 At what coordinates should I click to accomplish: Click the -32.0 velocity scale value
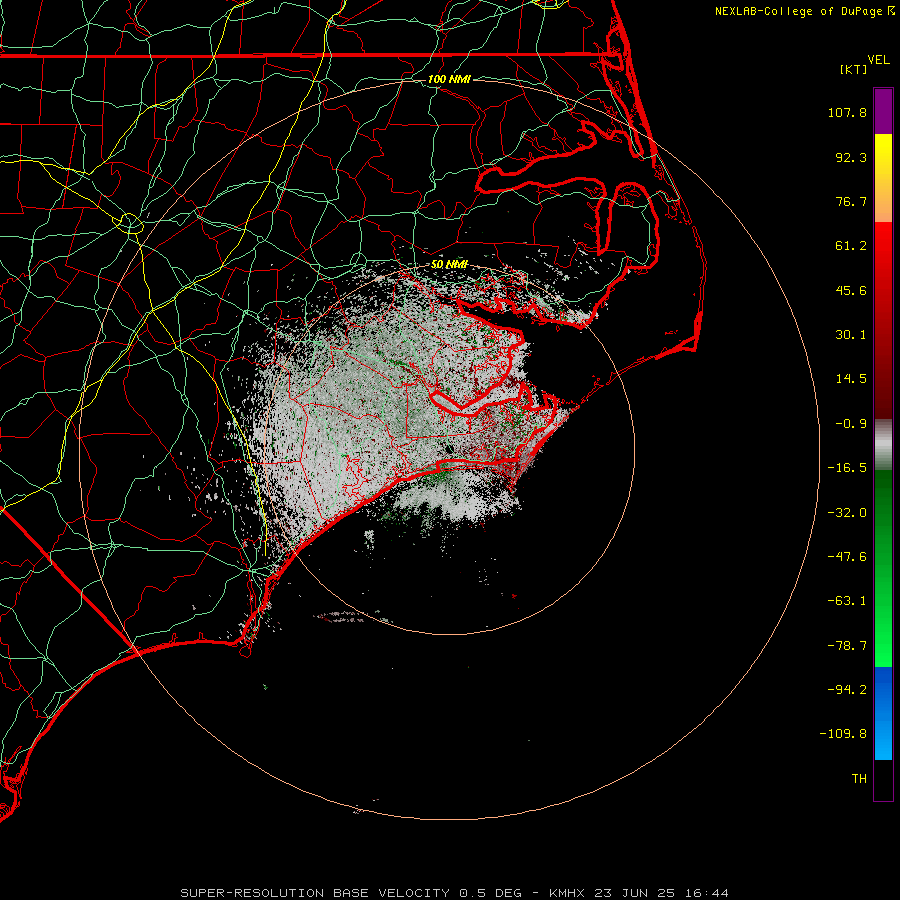(847, 513)
